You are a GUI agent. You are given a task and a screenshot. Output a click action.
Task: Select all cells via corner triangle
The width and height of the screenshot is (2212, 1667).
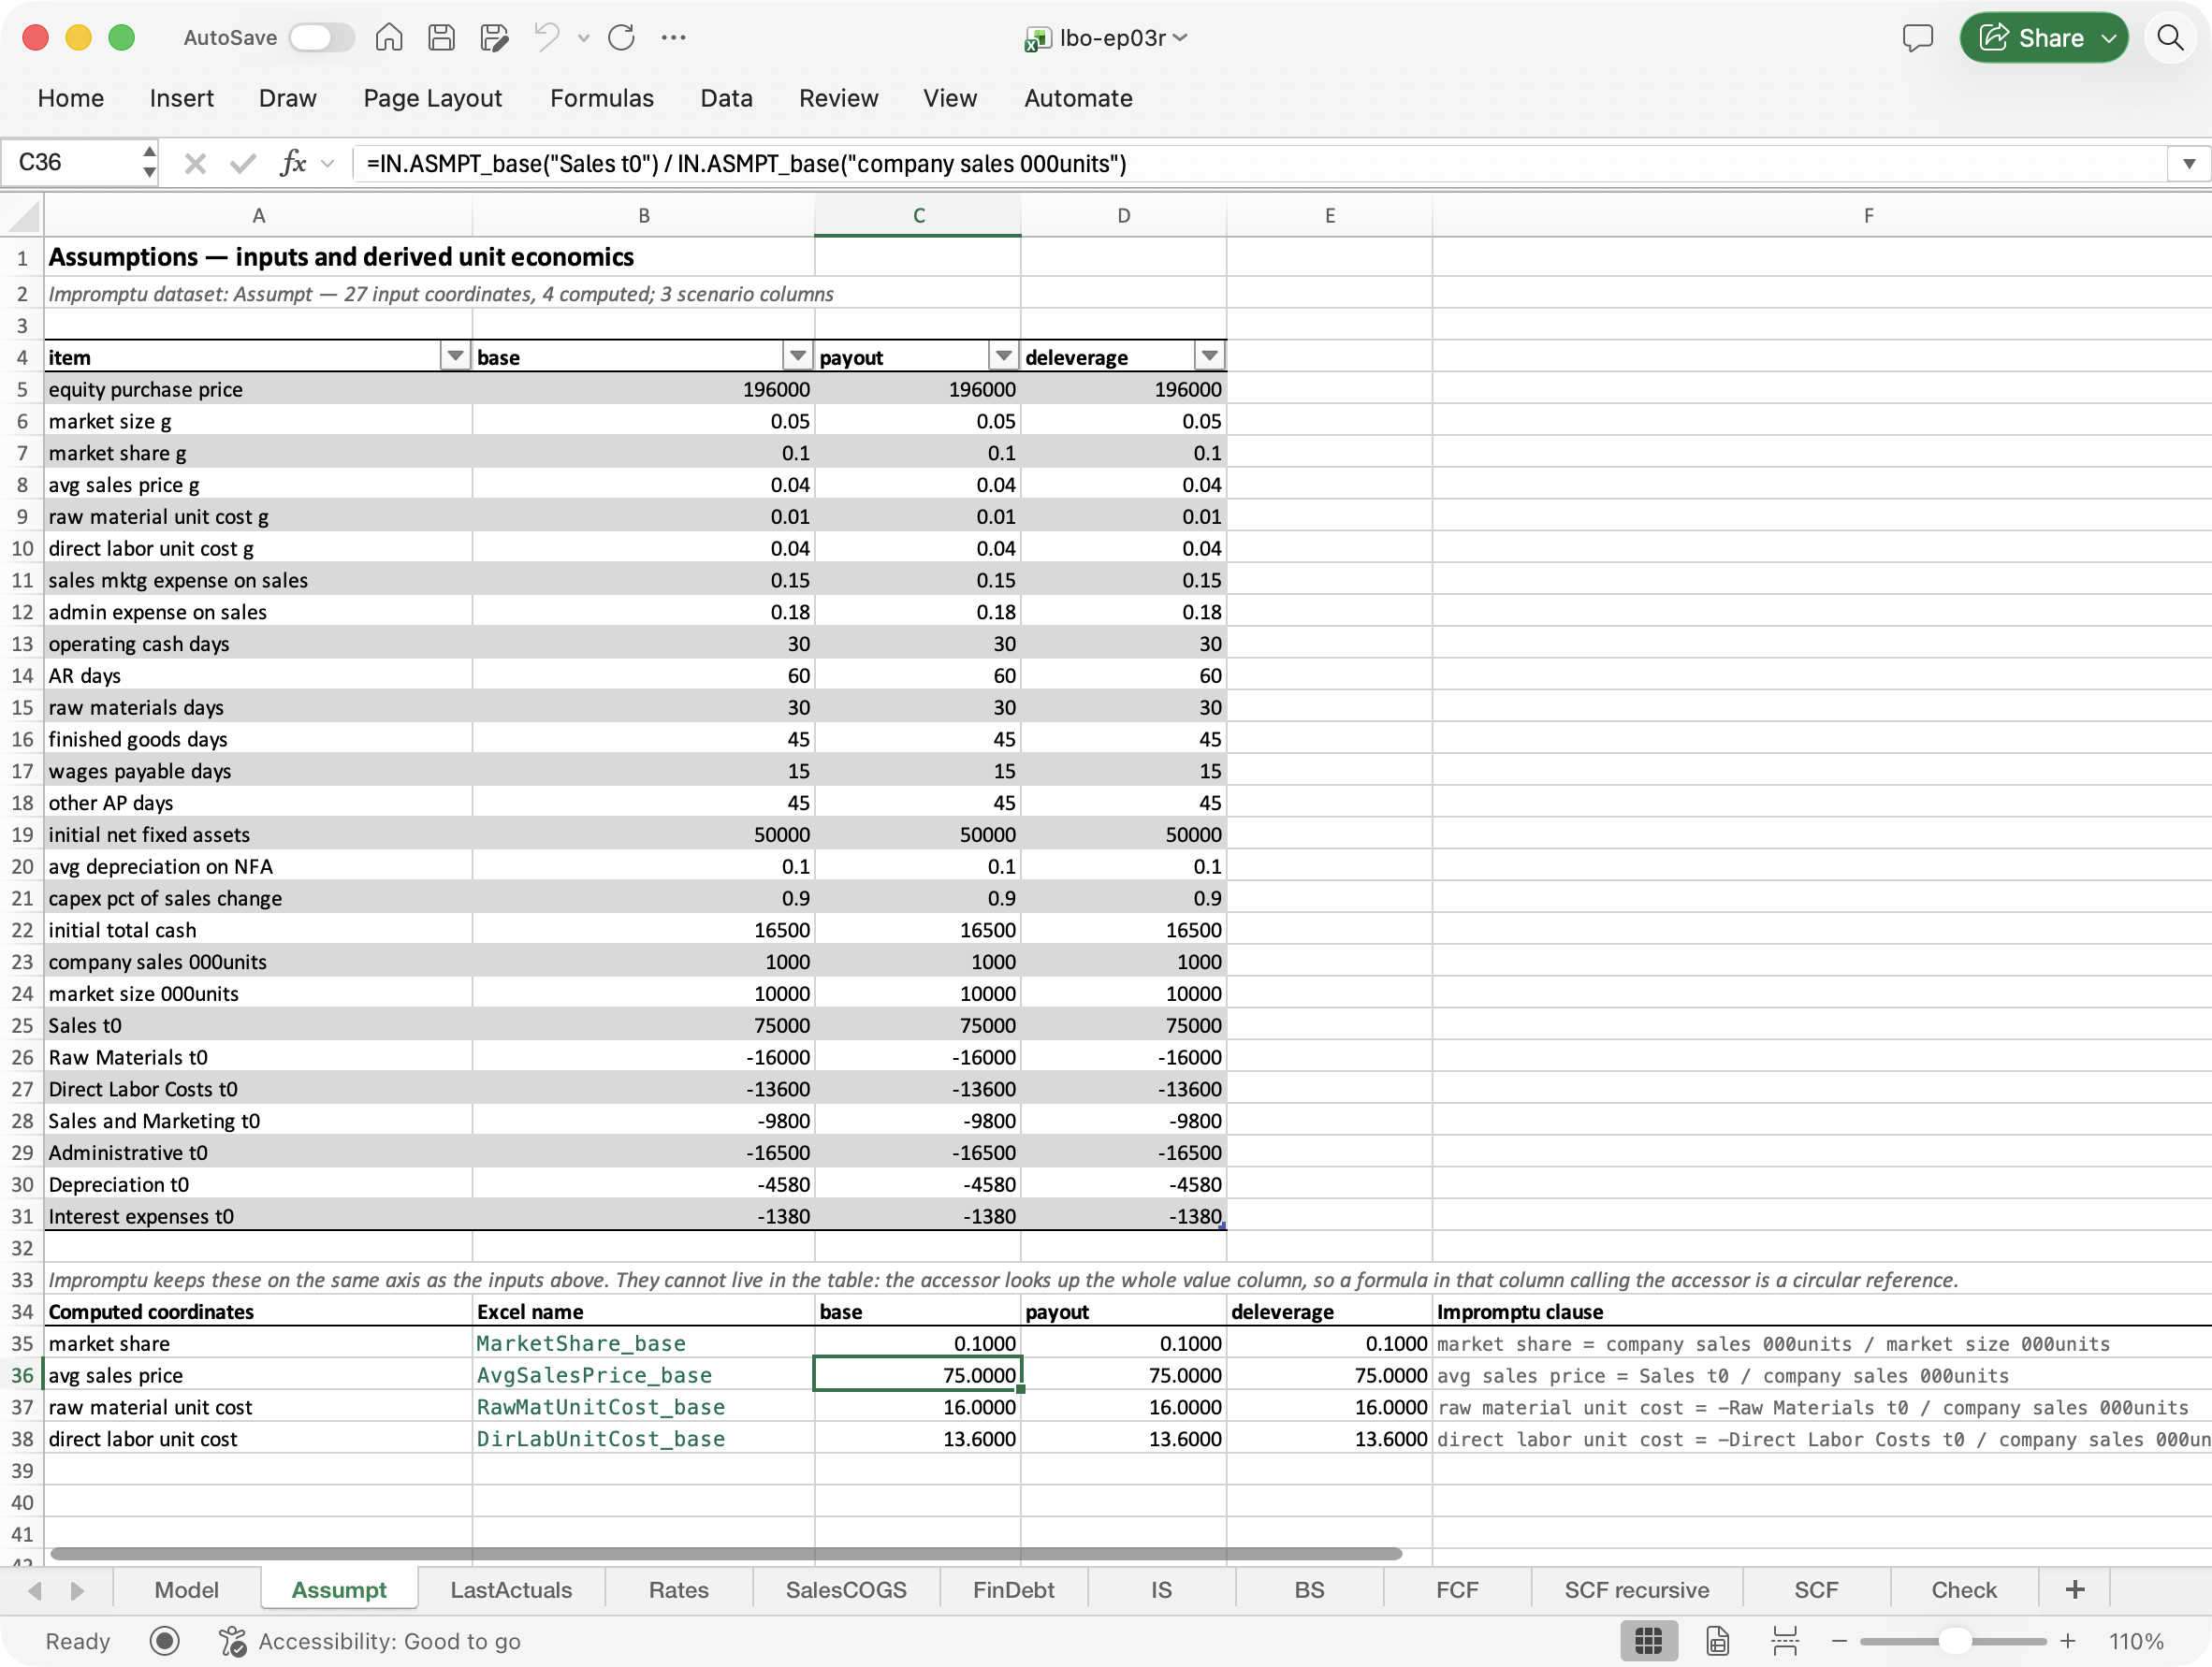coord(22,215)
